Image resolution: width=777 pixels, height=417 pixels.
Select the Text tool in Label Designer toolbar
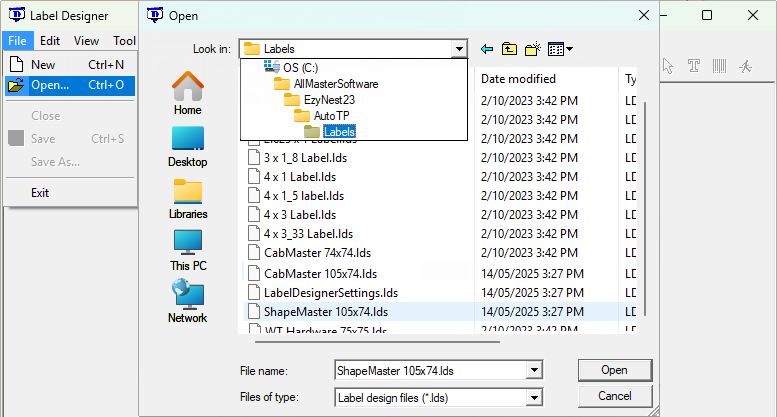tap(694, 66)
